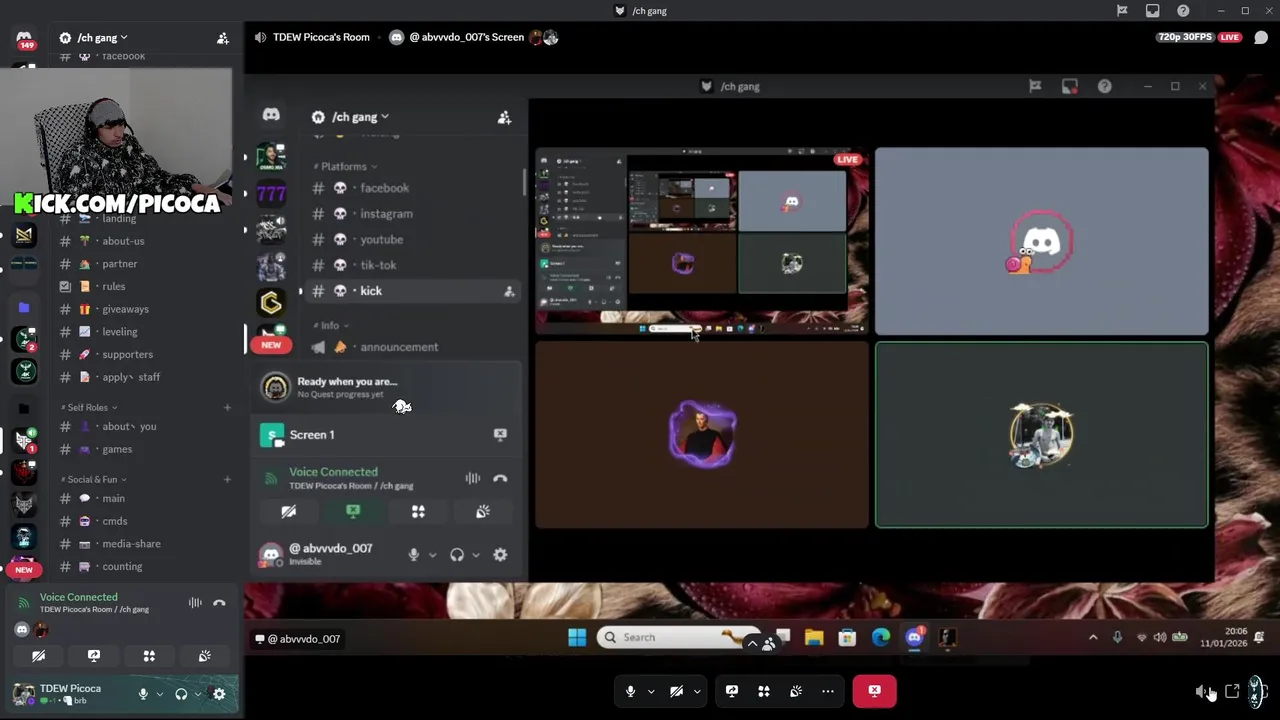Click Ready when you are quest banner
The height and width of the screenshot is (720, 1280).
(388, 387)
